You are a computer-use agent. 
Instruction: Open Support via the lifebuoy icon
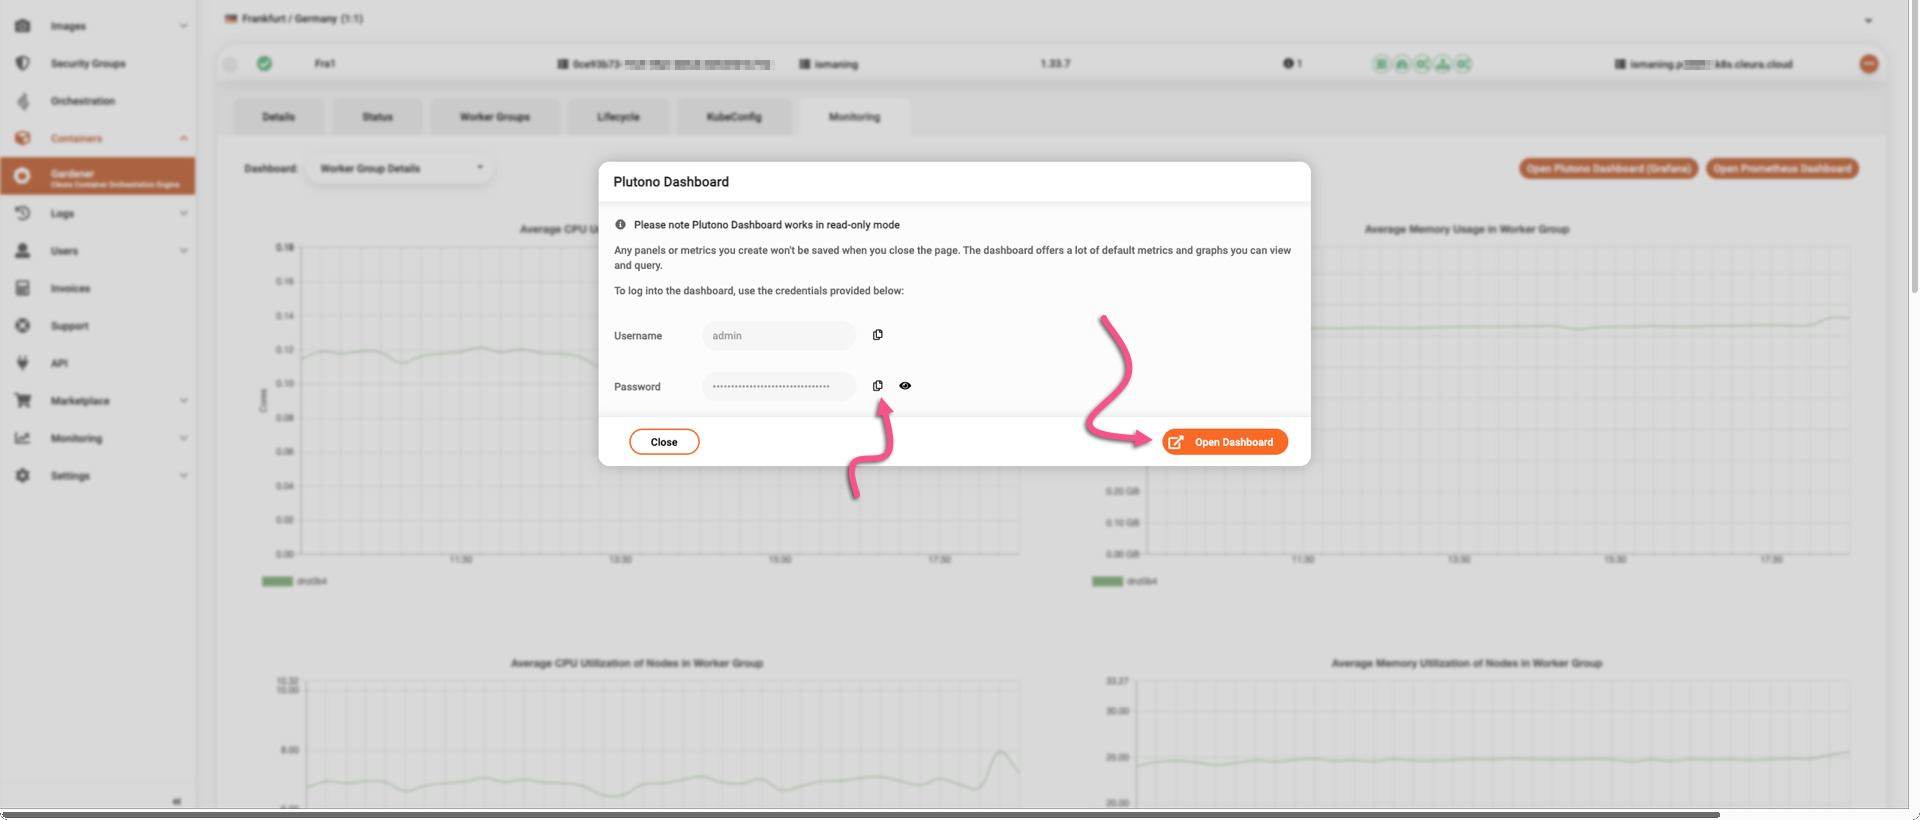[22, 326]
